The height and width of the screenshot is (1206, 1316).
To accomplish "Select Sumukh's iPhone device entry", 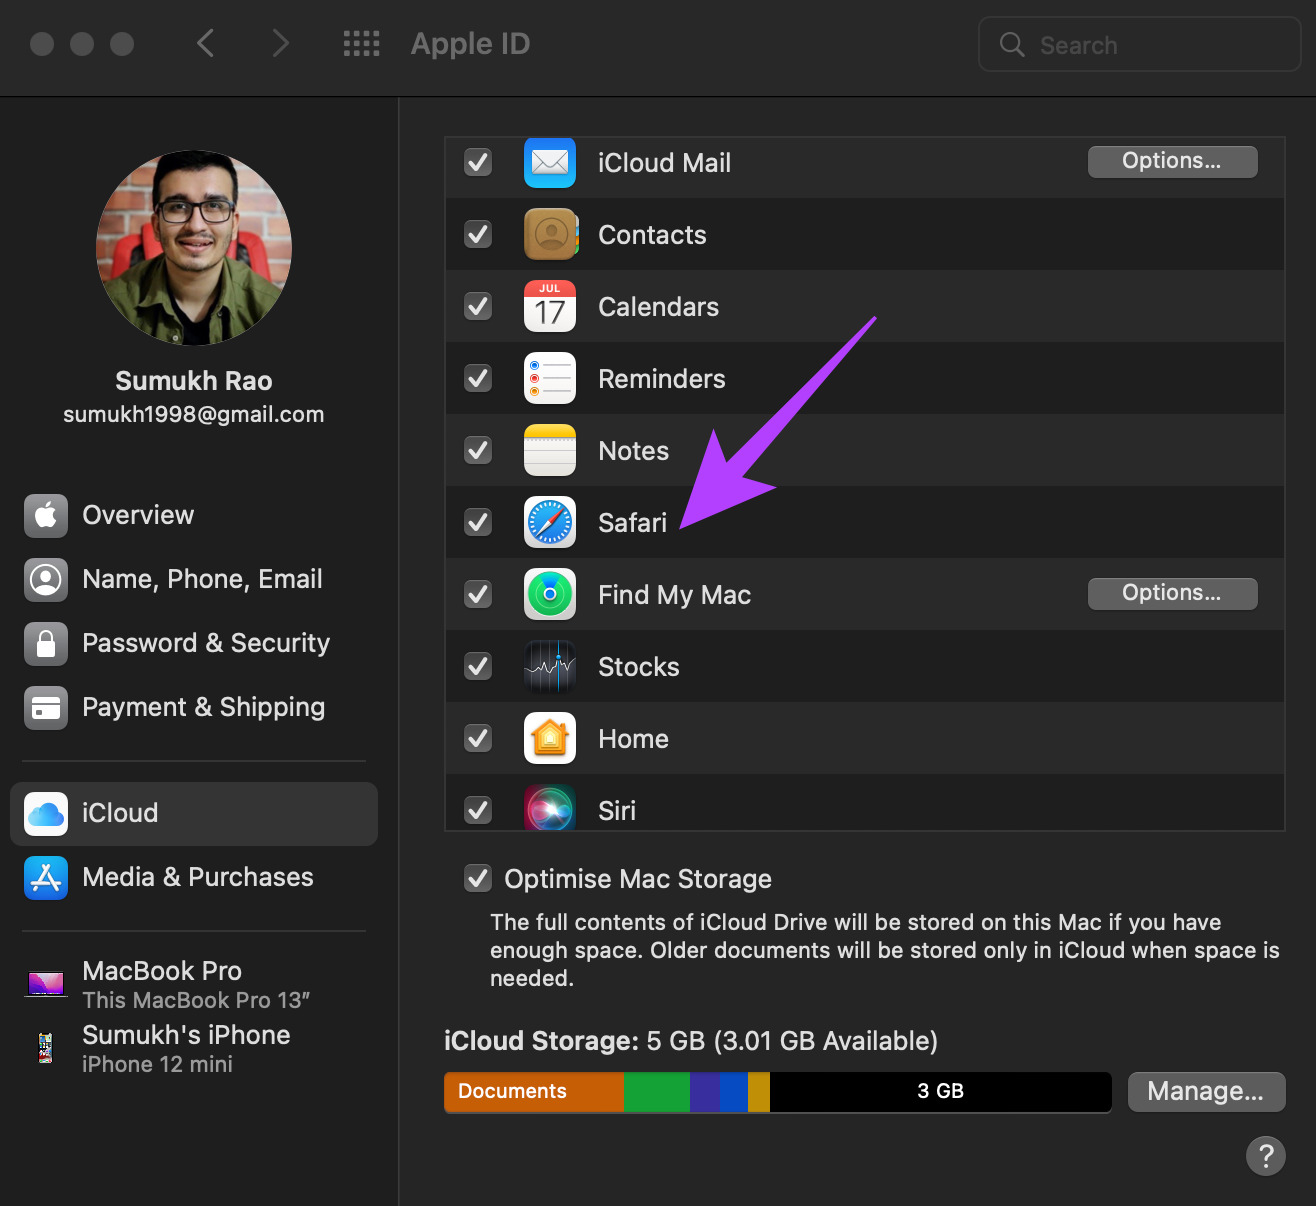I will [x=194, y=1048].
